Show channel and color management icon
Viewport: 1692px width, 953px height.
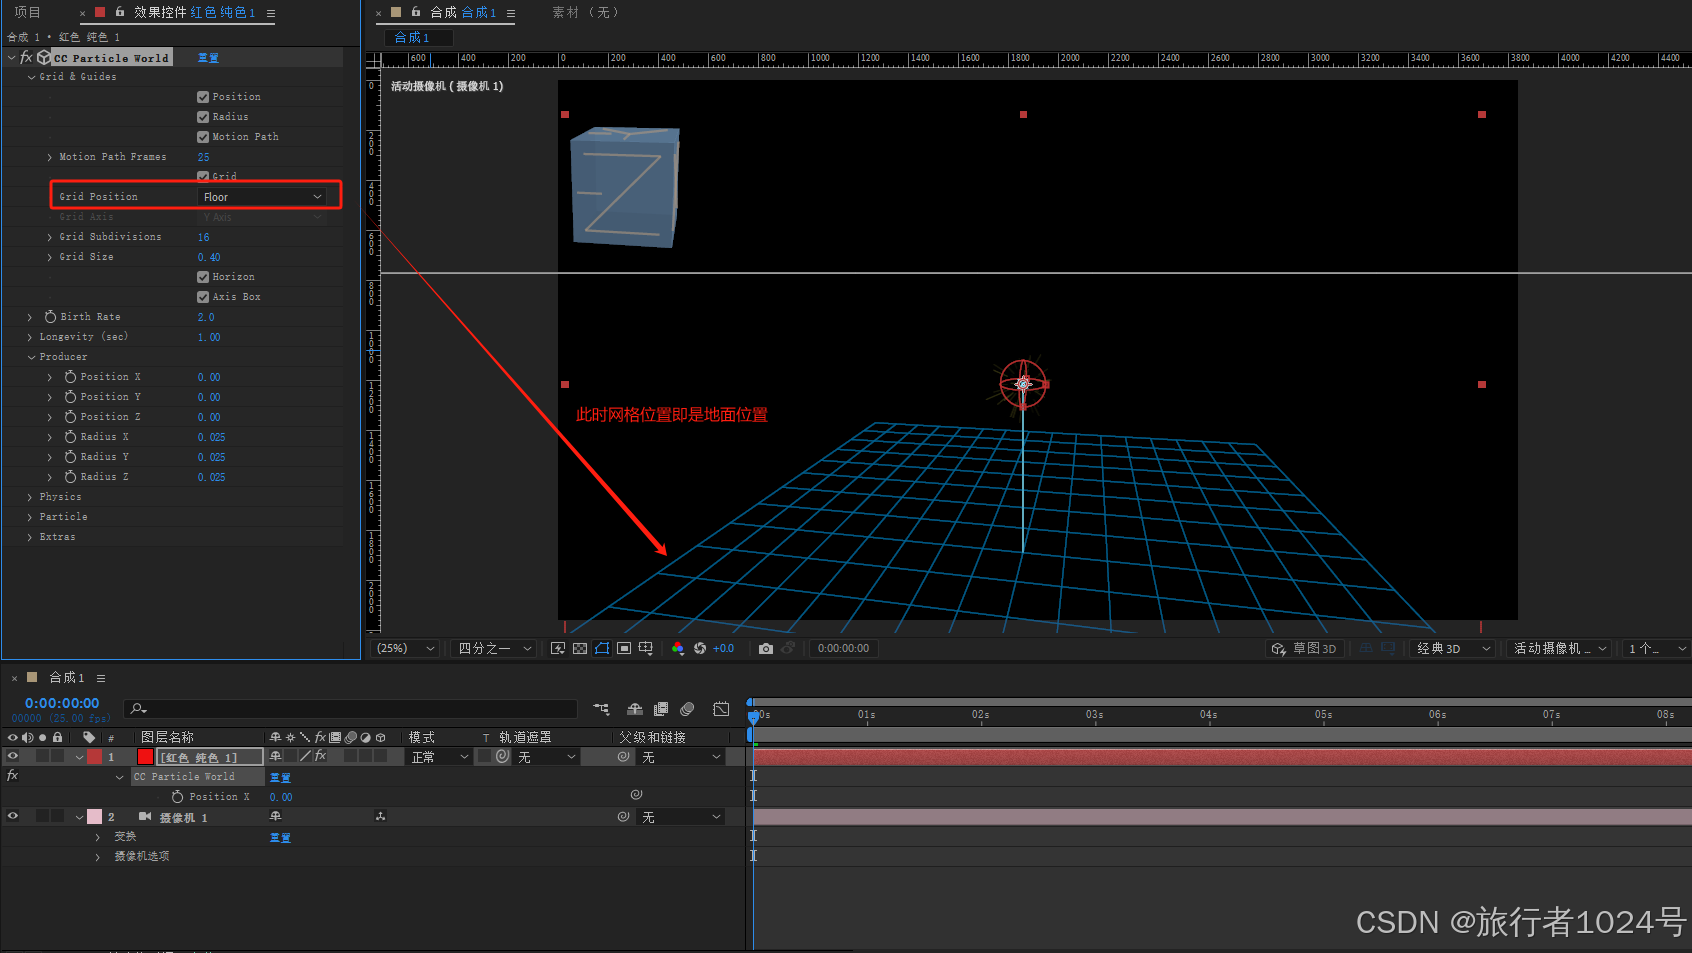pos(678,649)
